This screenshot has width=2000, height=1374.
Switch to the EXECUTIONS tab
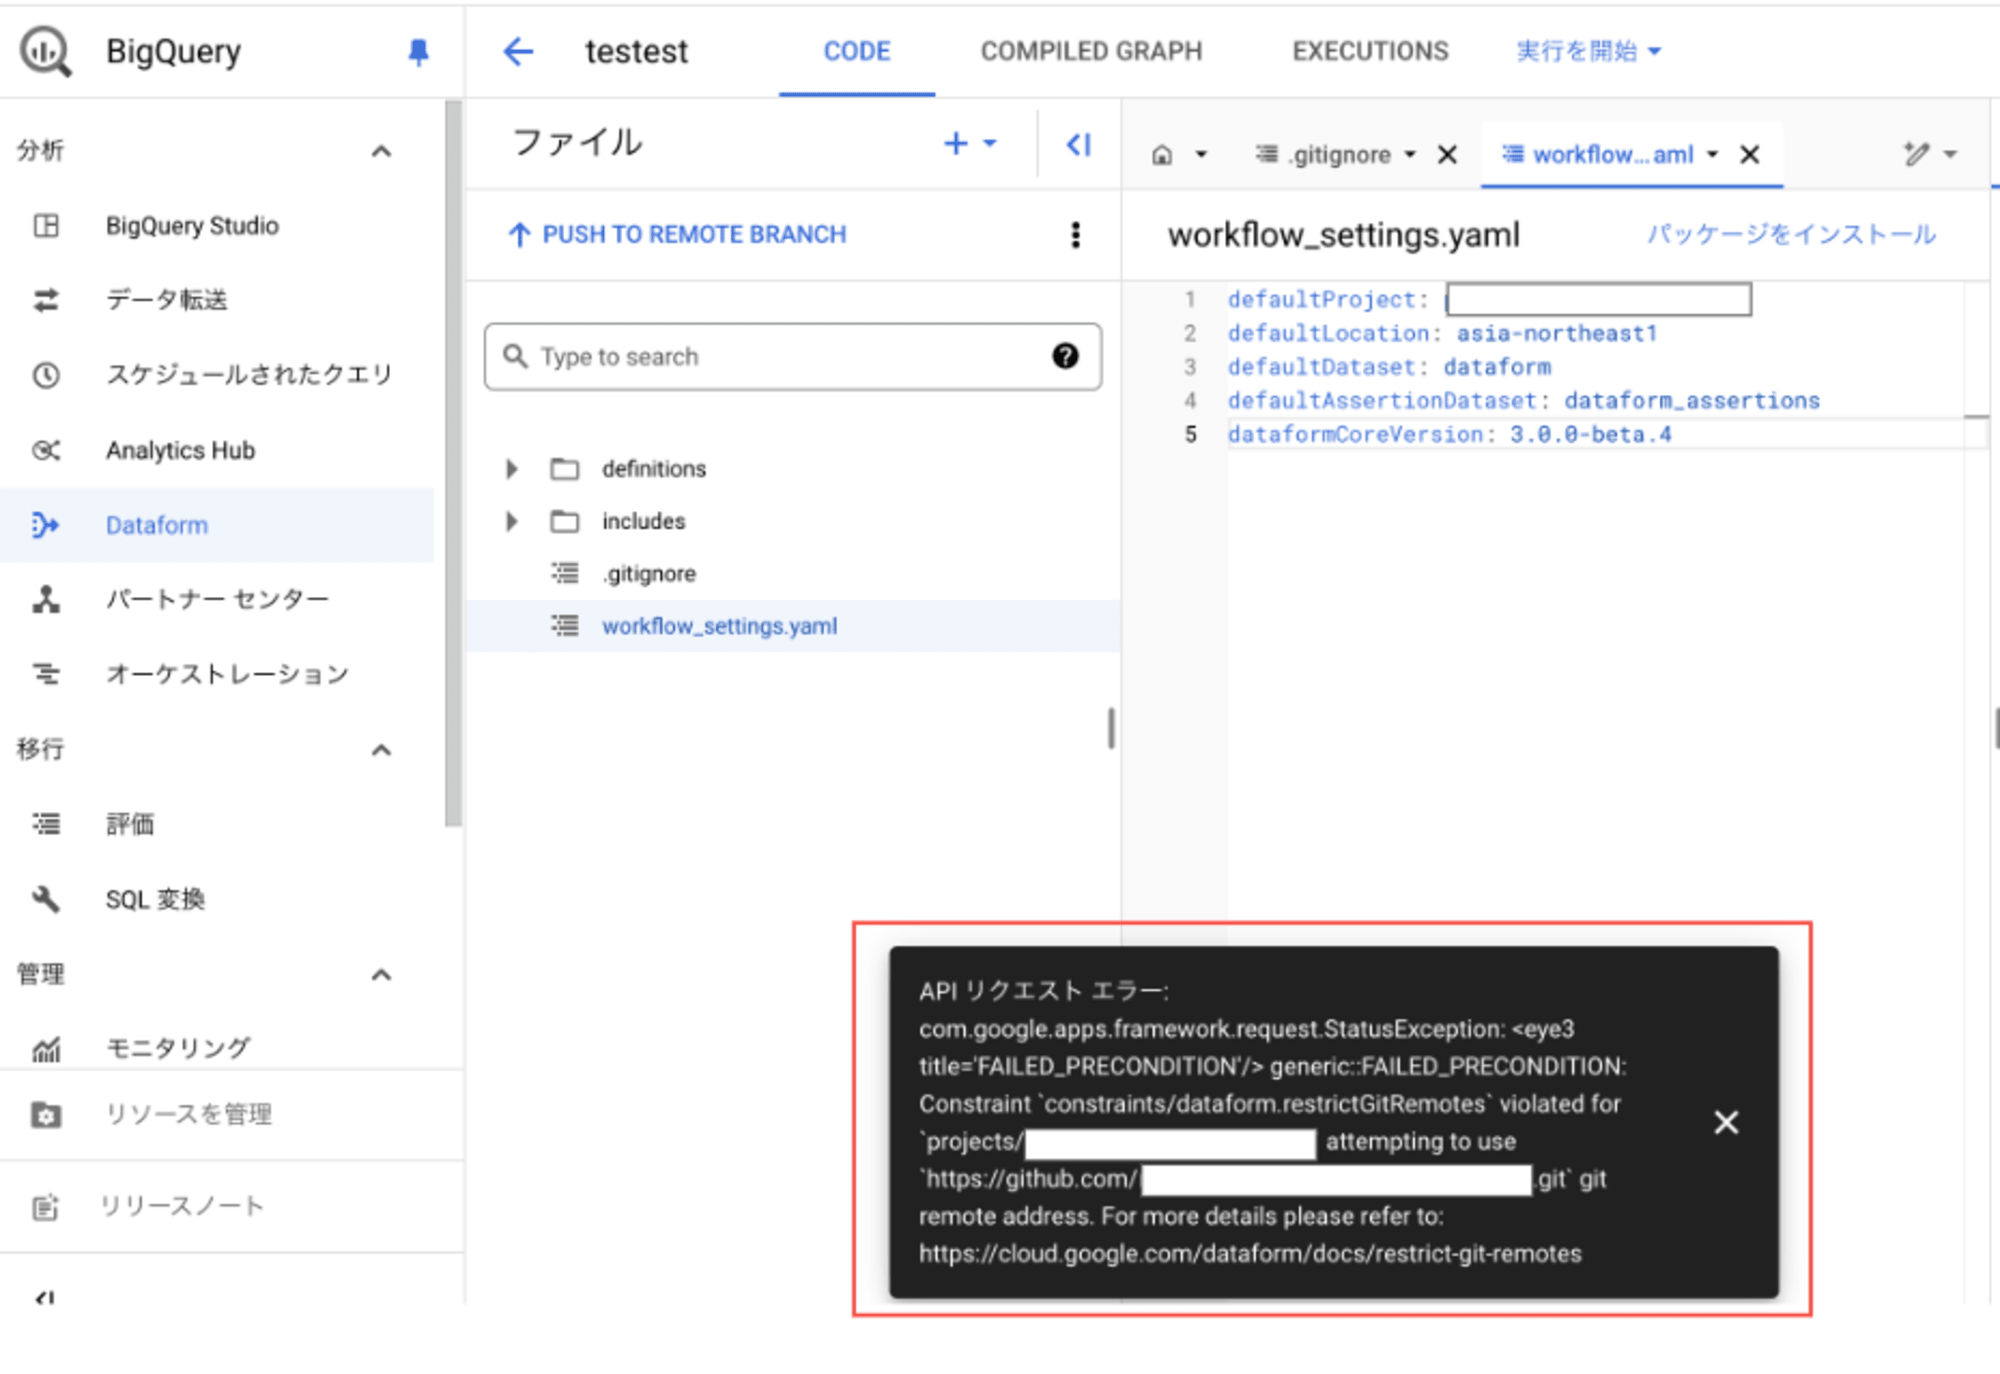click(1370, 51)
